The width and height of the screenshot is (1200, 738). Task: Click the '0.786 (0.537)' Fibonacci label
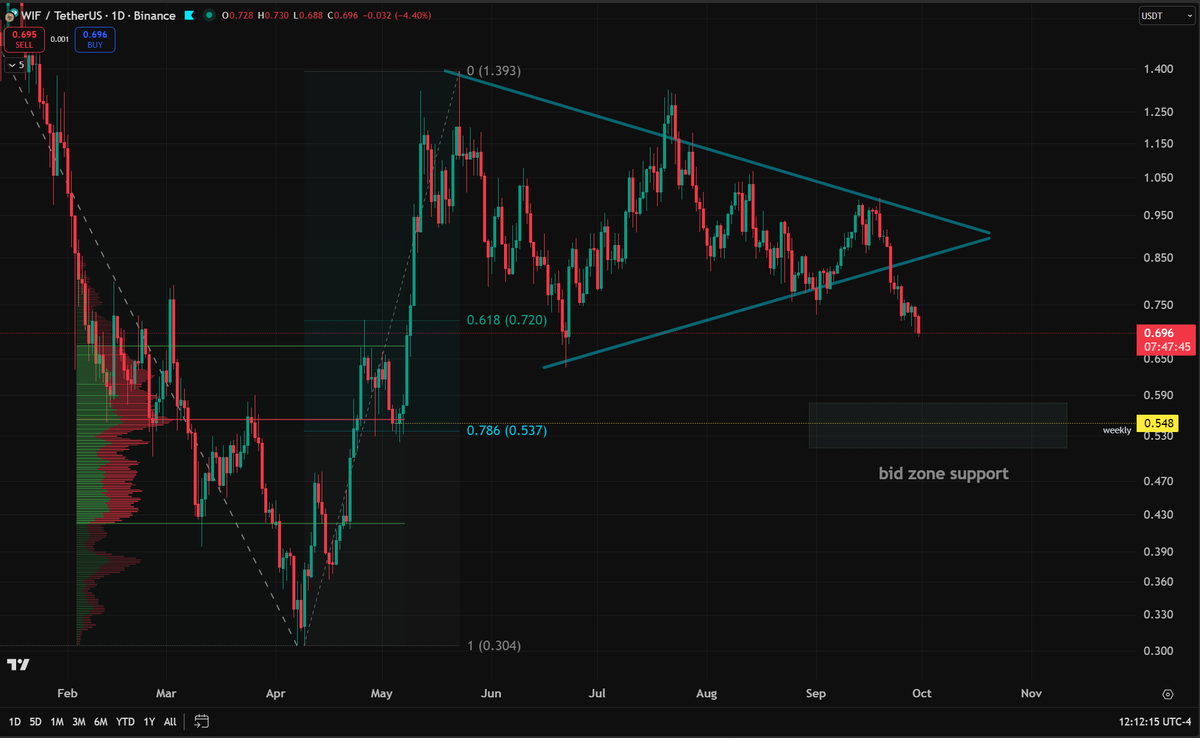[506, 430]
